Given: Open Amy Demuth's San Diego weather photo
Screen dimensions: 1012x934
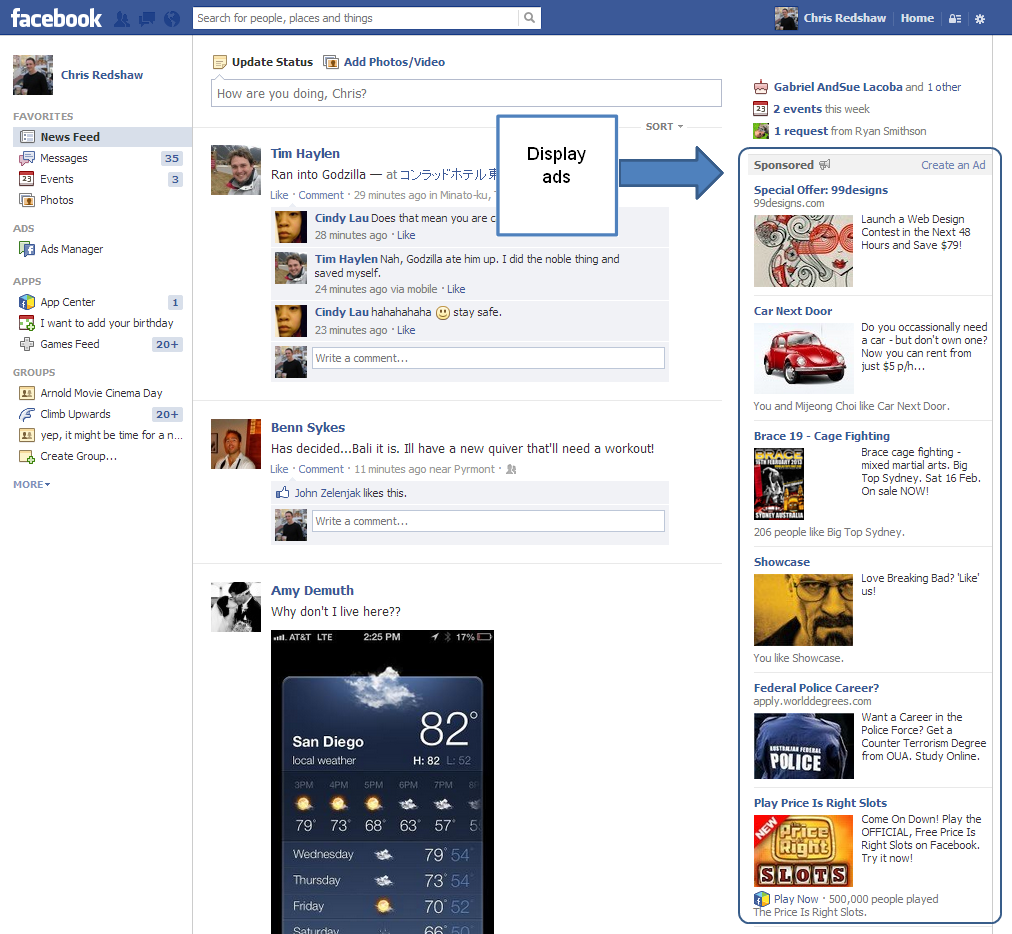Looking at the screenshot, I should 383,782.
